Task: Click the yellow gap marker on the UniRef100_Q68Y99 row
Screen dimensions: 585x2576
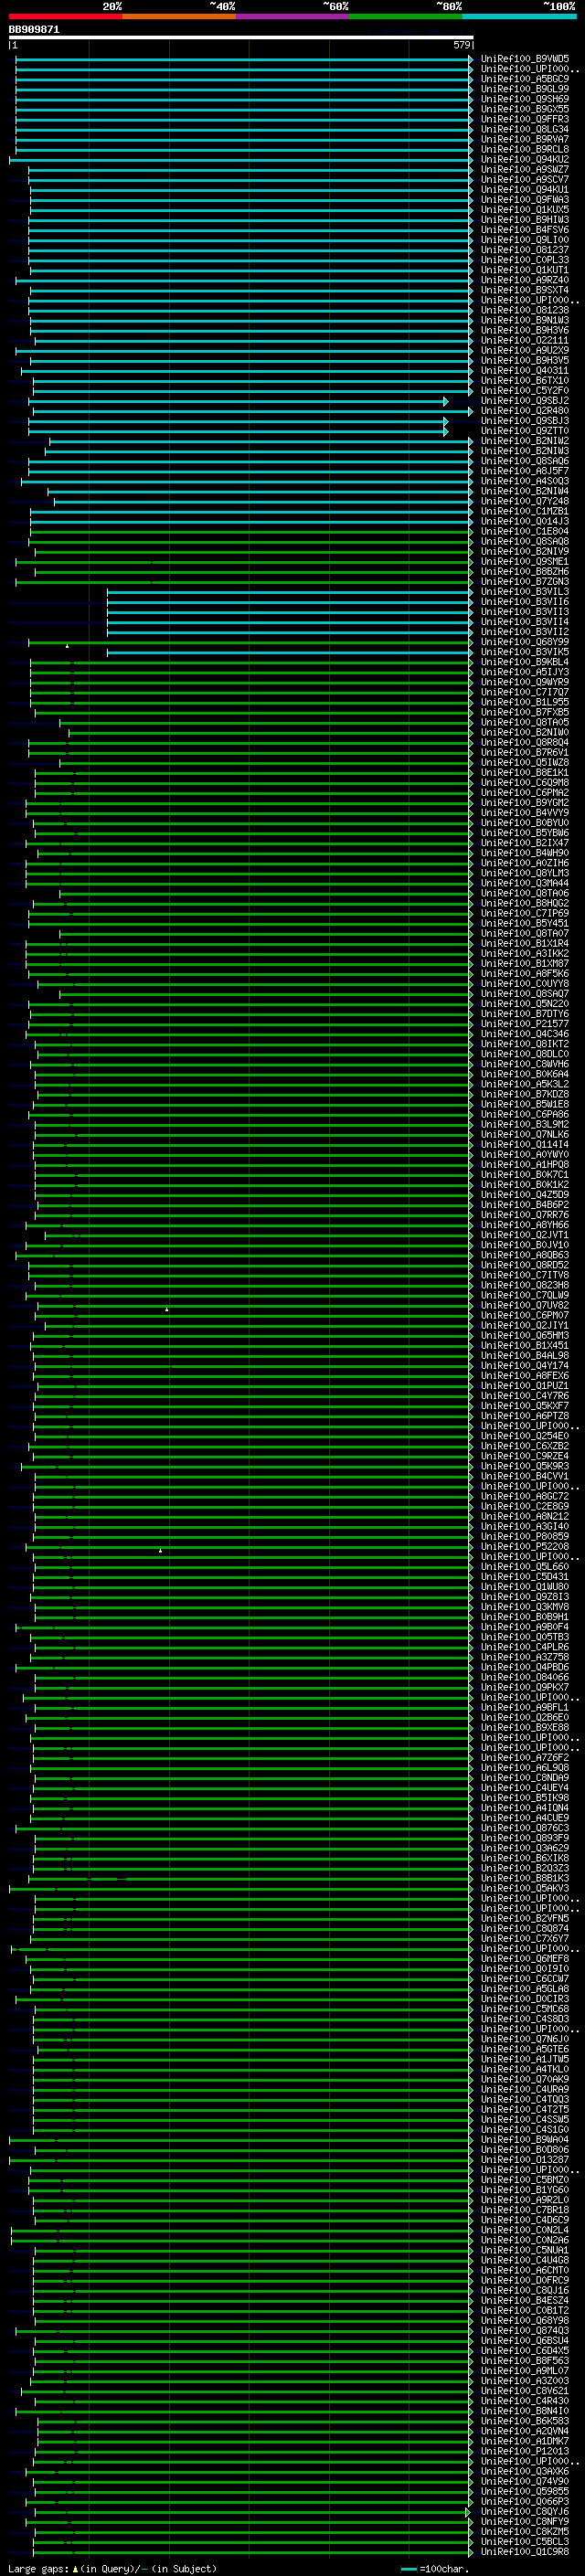Action: tap(67, 646)
